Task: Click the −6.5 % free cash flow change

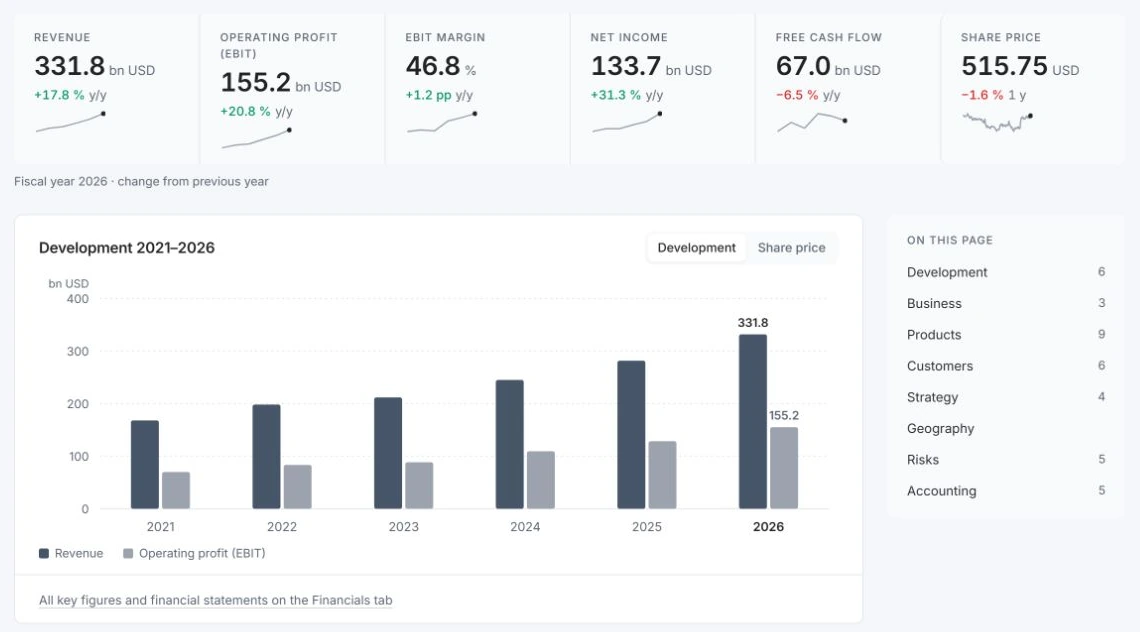Action: coord(797,95)
